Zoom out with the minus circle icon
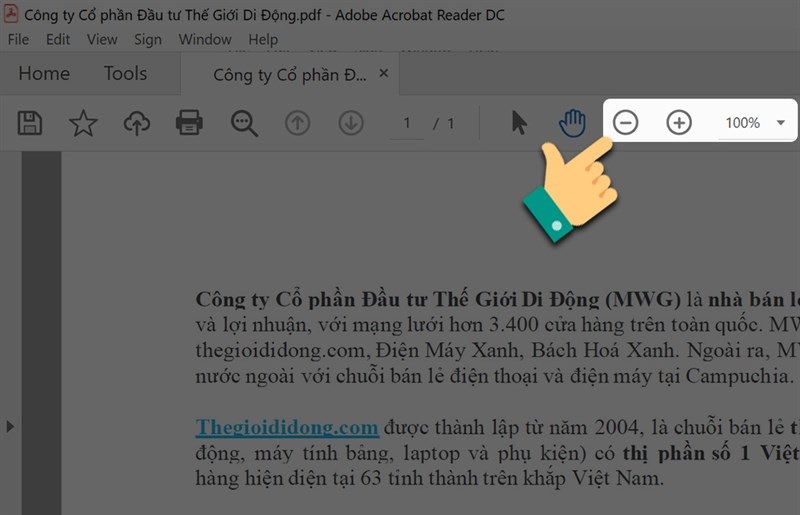800x515 pixels. tap(626, 123)
